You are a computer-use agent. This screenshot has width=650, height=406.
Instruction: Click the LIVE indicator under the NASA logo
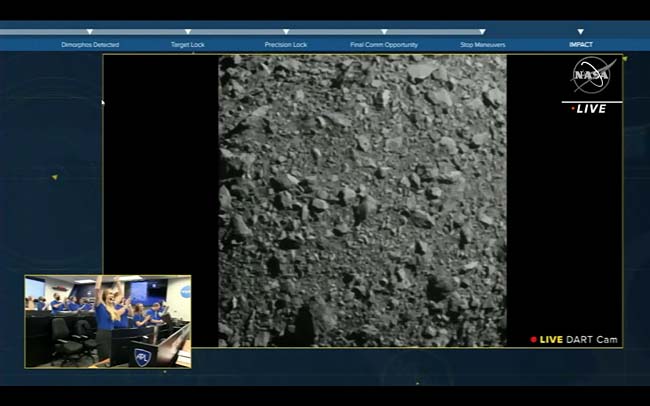coord(589,109)
